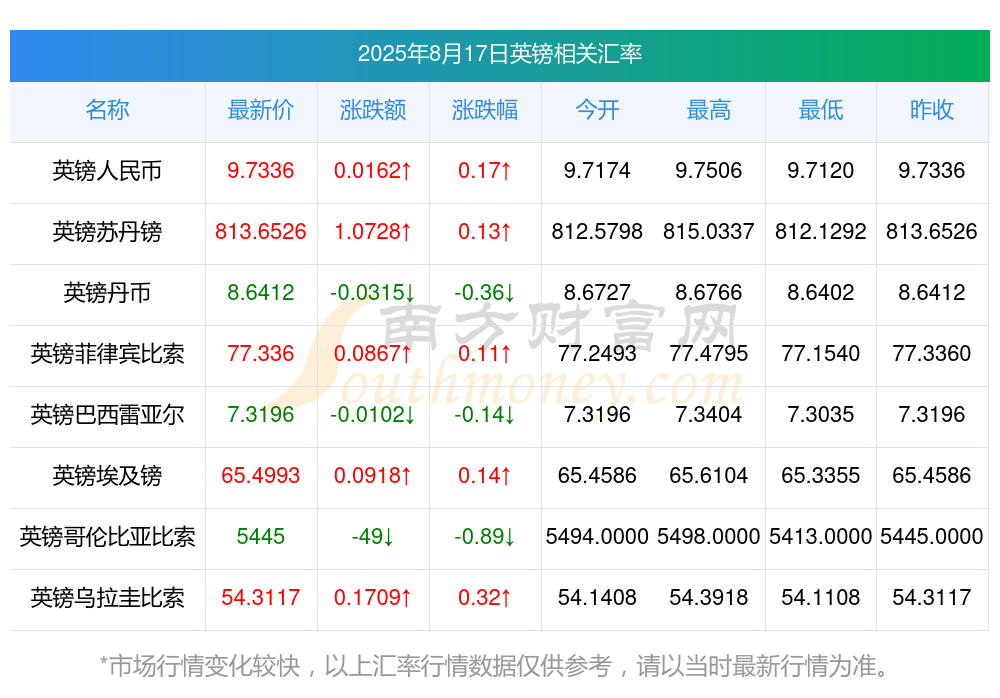Click the 昨收 column header
1000x698 pixels.
[x=932, y=110]
